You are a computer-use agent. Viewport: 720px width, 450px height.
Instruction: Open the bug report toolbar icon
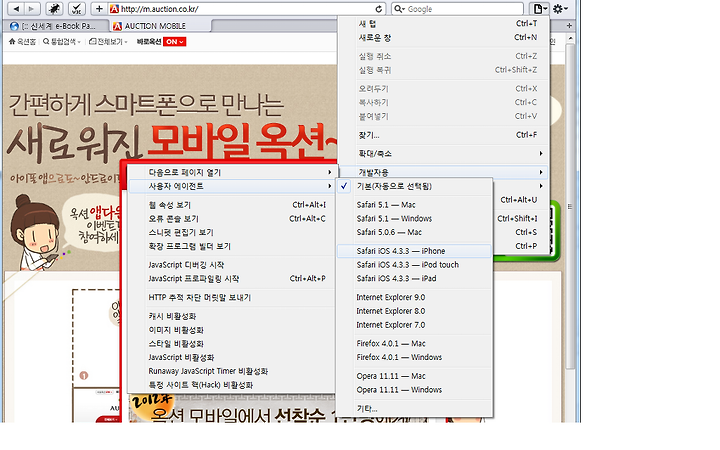54,9
